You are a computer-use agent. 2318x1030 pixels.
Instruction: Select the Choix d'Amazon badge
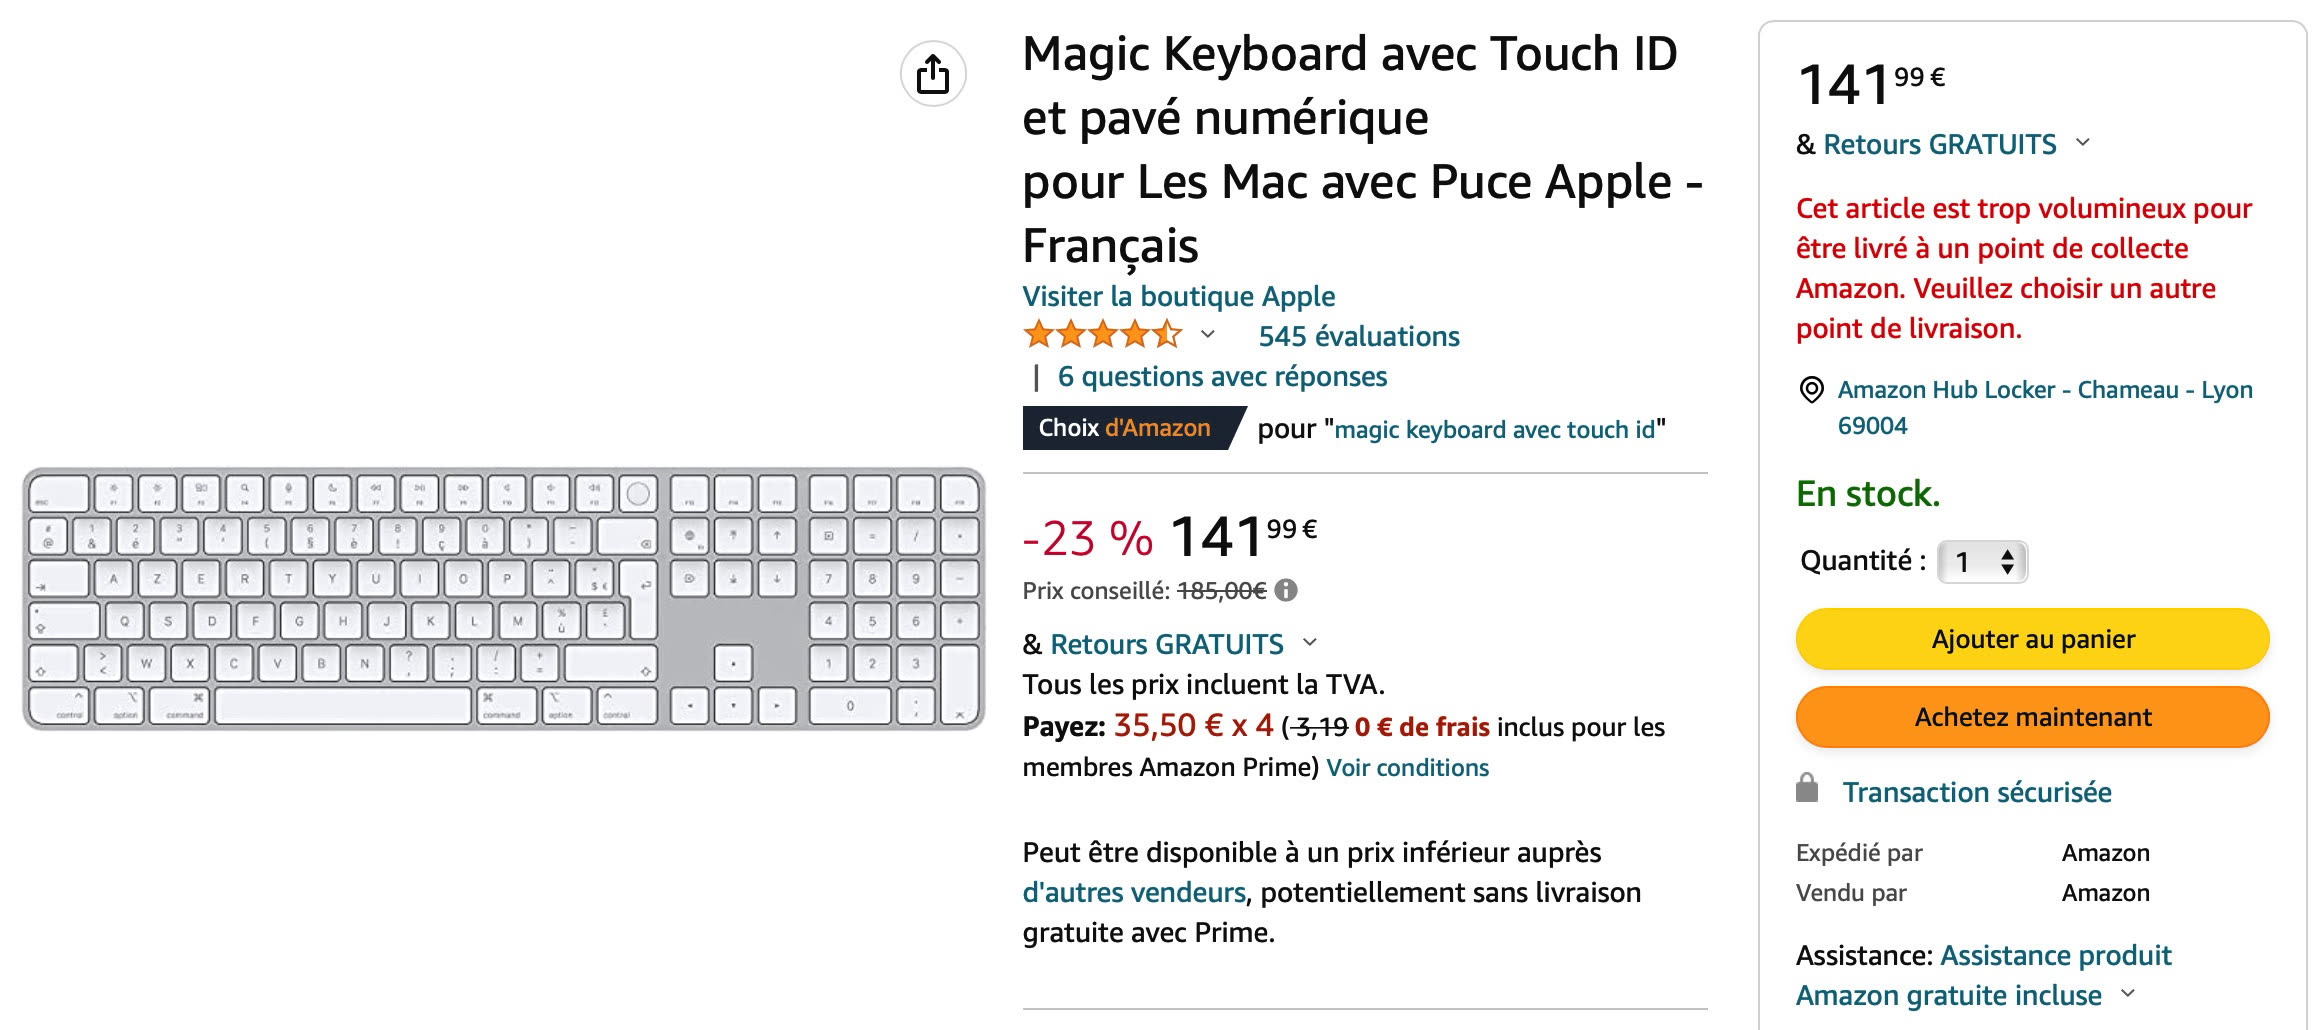tap(1128, 428)
